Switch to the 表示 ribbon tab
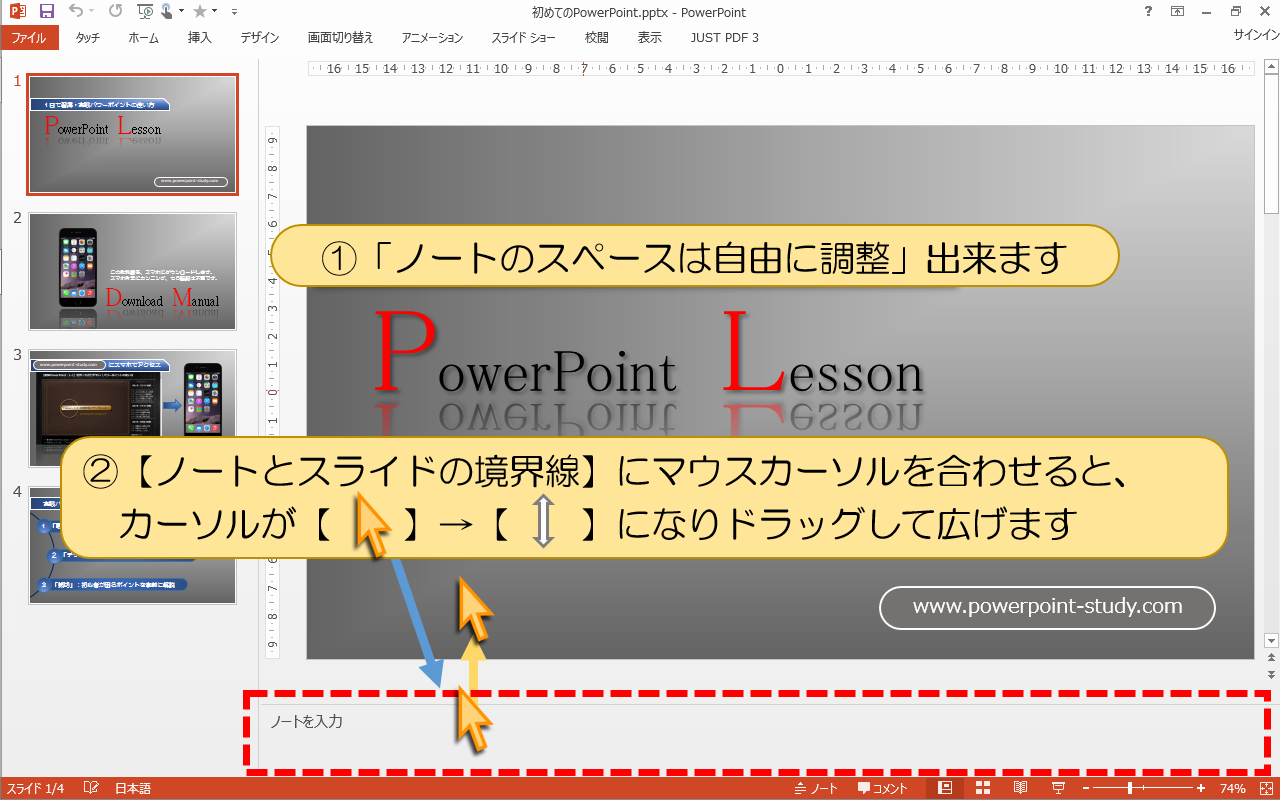The image size is (1280, 800). click(x=649, y=37)
